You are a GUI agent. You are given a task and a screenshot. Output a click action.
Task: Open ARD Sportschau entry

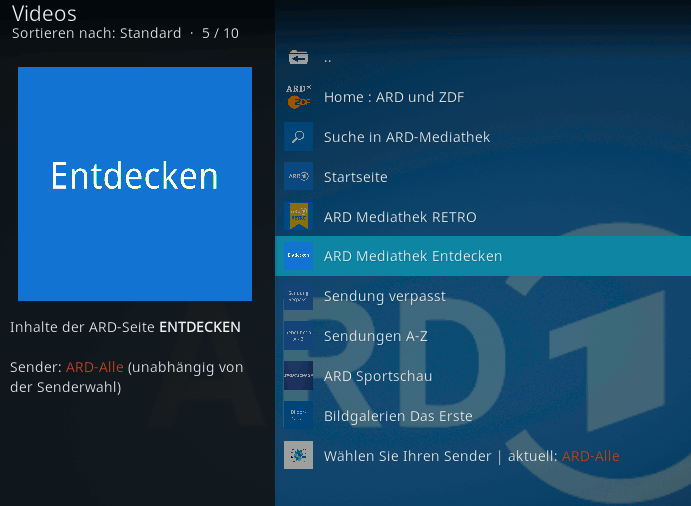483,376
